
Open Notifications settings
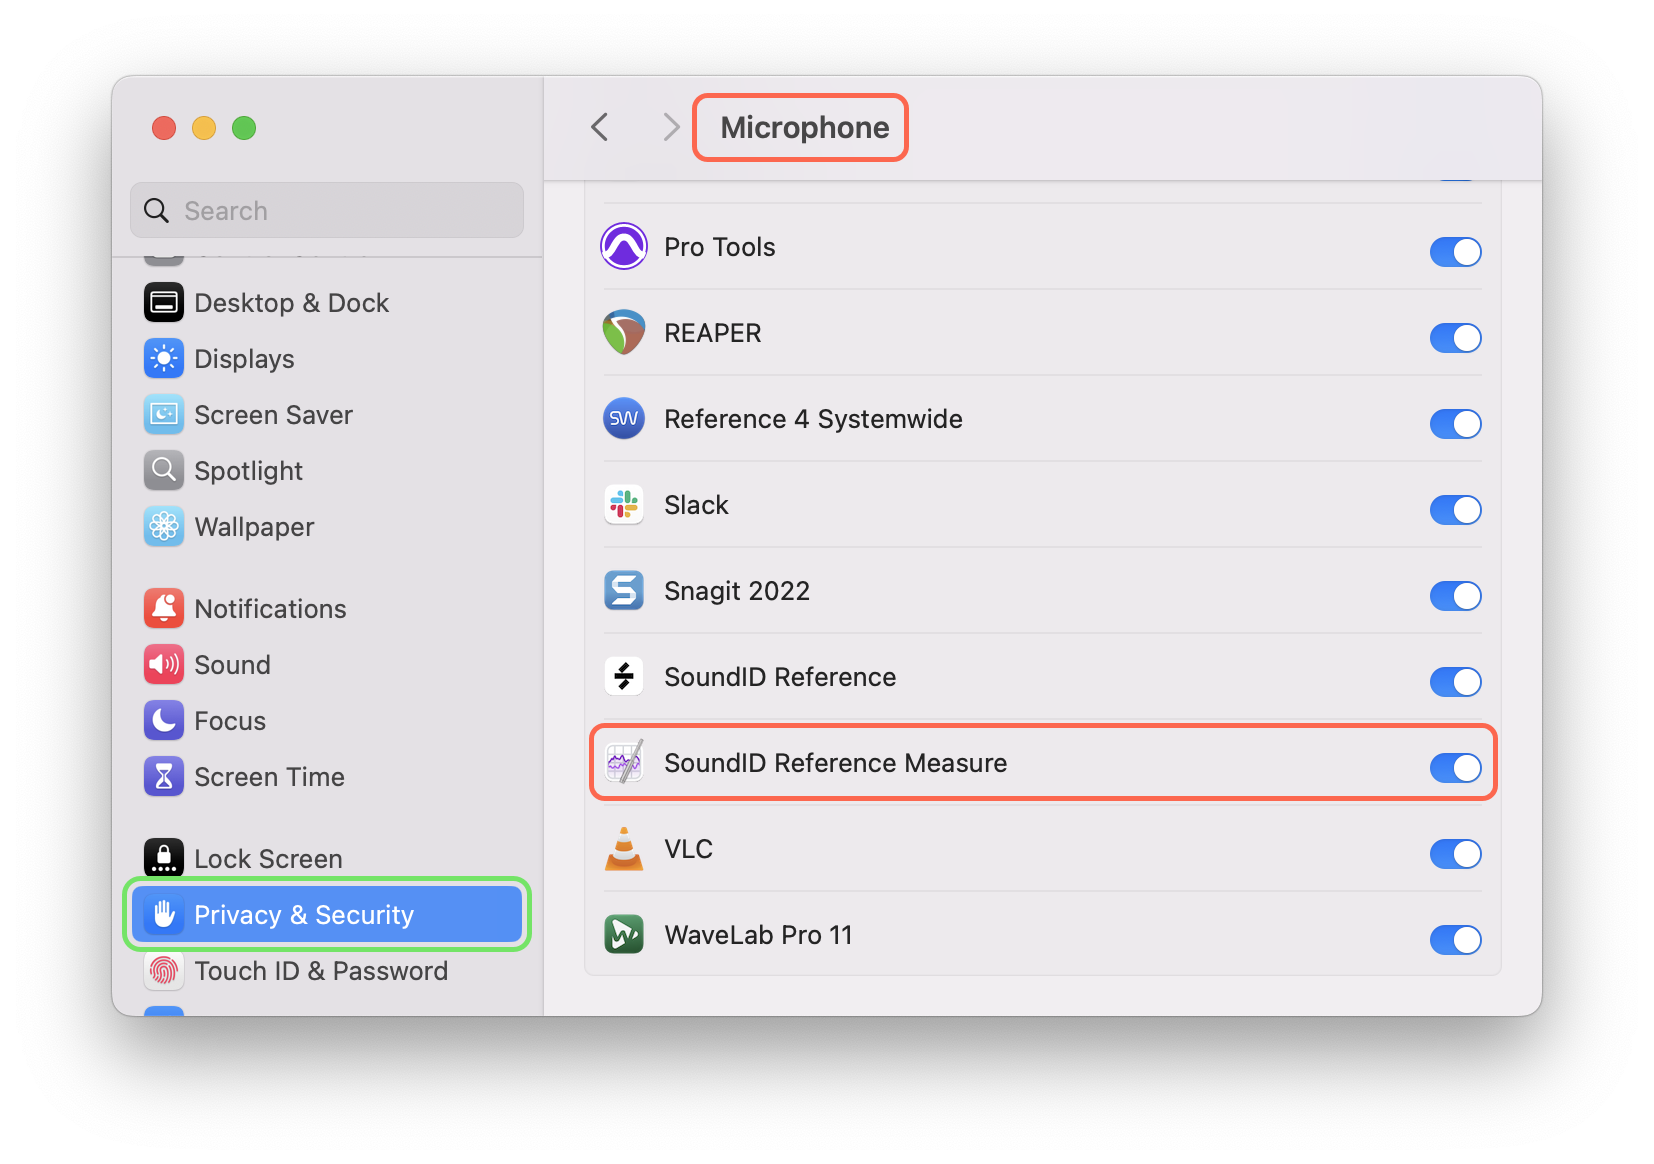[x=327, y=609]
